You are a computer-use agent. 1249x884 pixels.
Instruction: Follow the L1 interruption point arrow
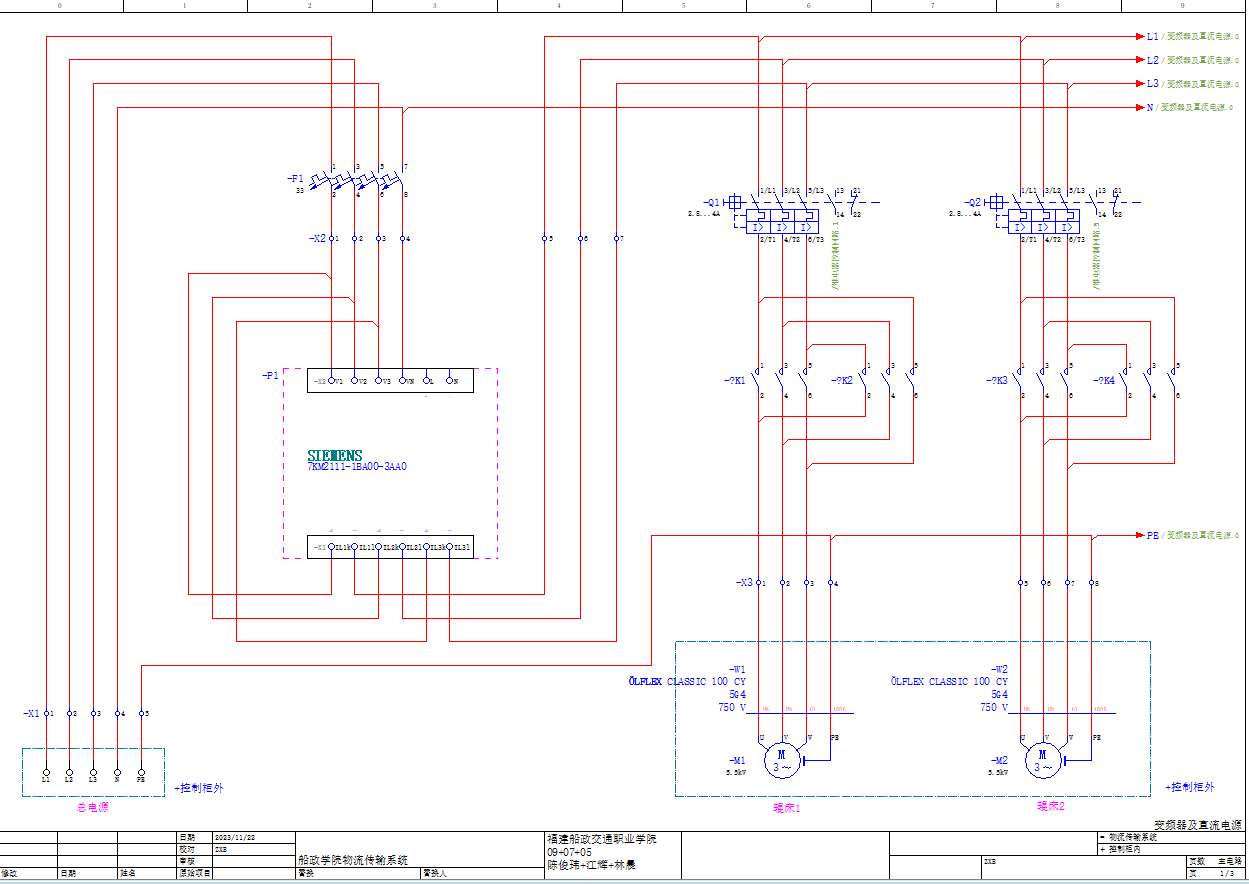(1140, 36)
